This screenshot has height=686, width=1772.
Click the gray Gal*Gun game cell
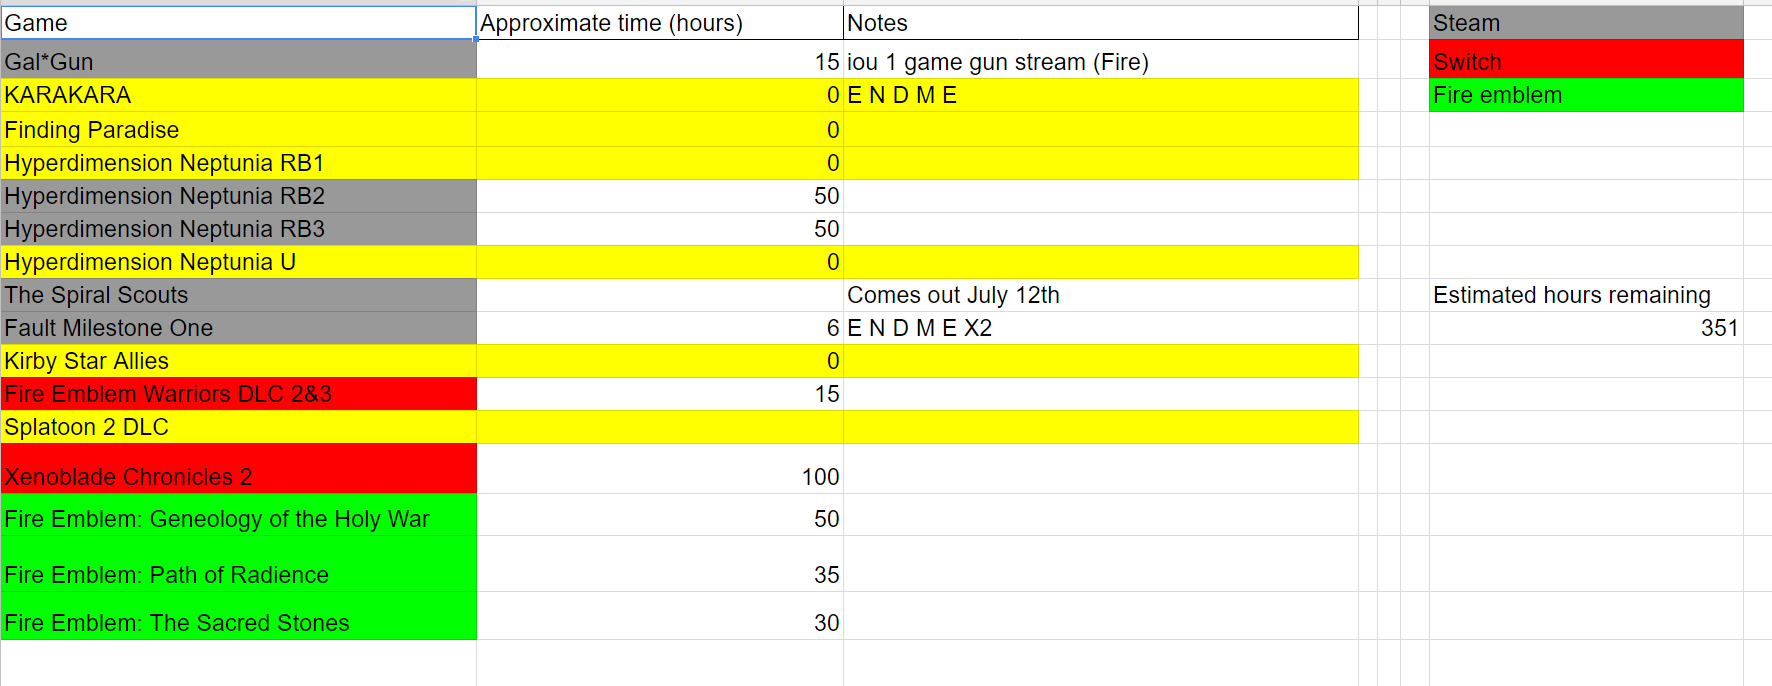click(x=238, y=61)
